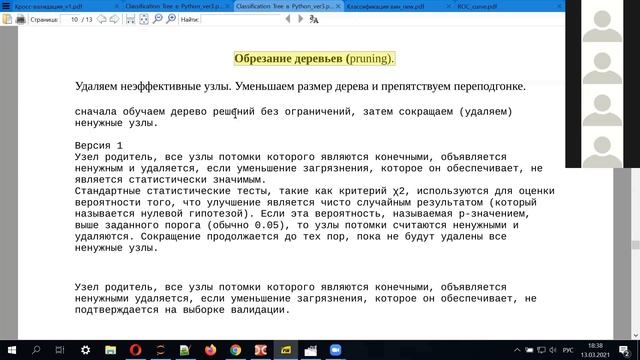Click the Find Next arrow
The image size is (640, 360).
[x=301, y=19]
